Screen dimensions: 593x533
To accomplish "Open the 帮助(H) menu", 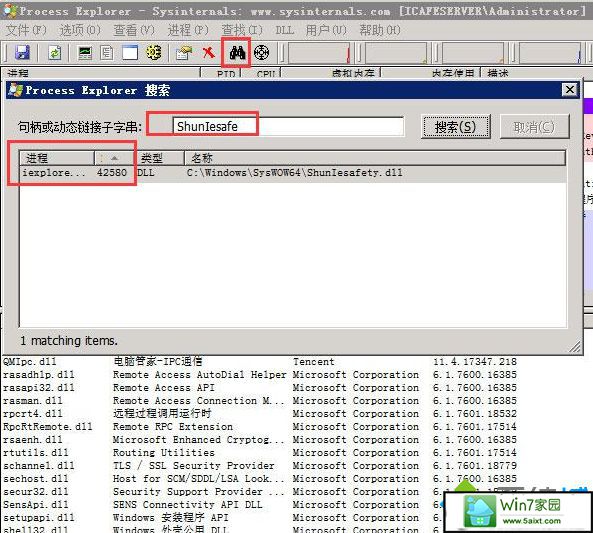I will point(380,30).
